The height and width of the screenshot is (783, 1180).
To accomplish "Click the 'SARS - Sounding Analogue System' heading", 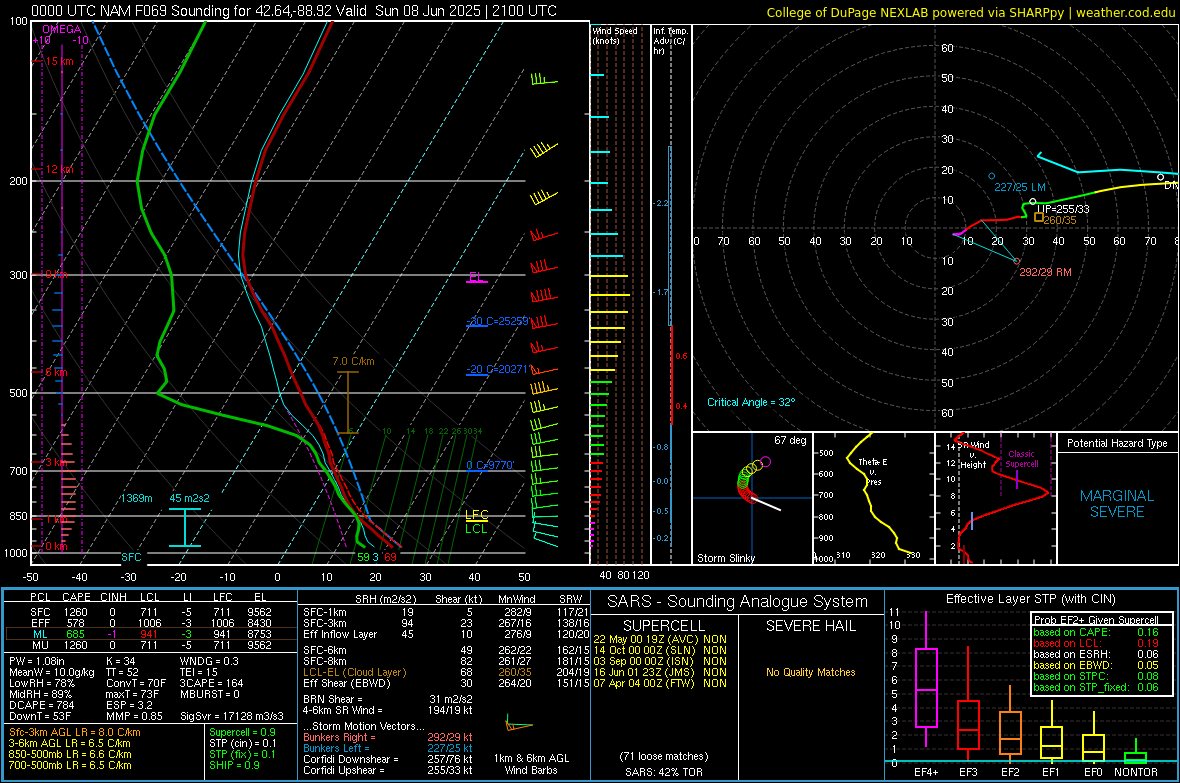I will (x=738, y=602).
